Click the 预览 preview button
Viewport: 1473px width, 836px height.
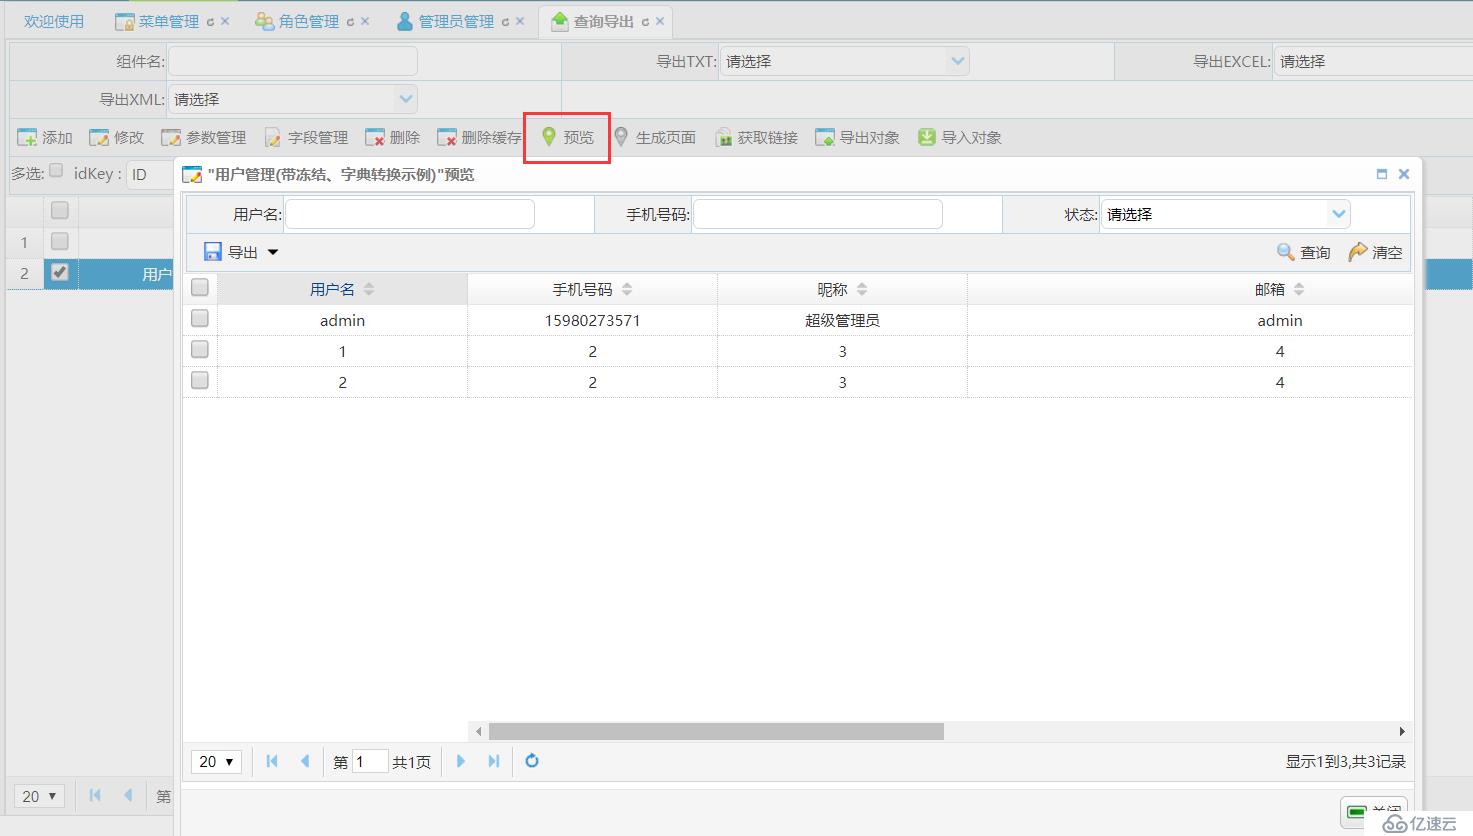567,137
